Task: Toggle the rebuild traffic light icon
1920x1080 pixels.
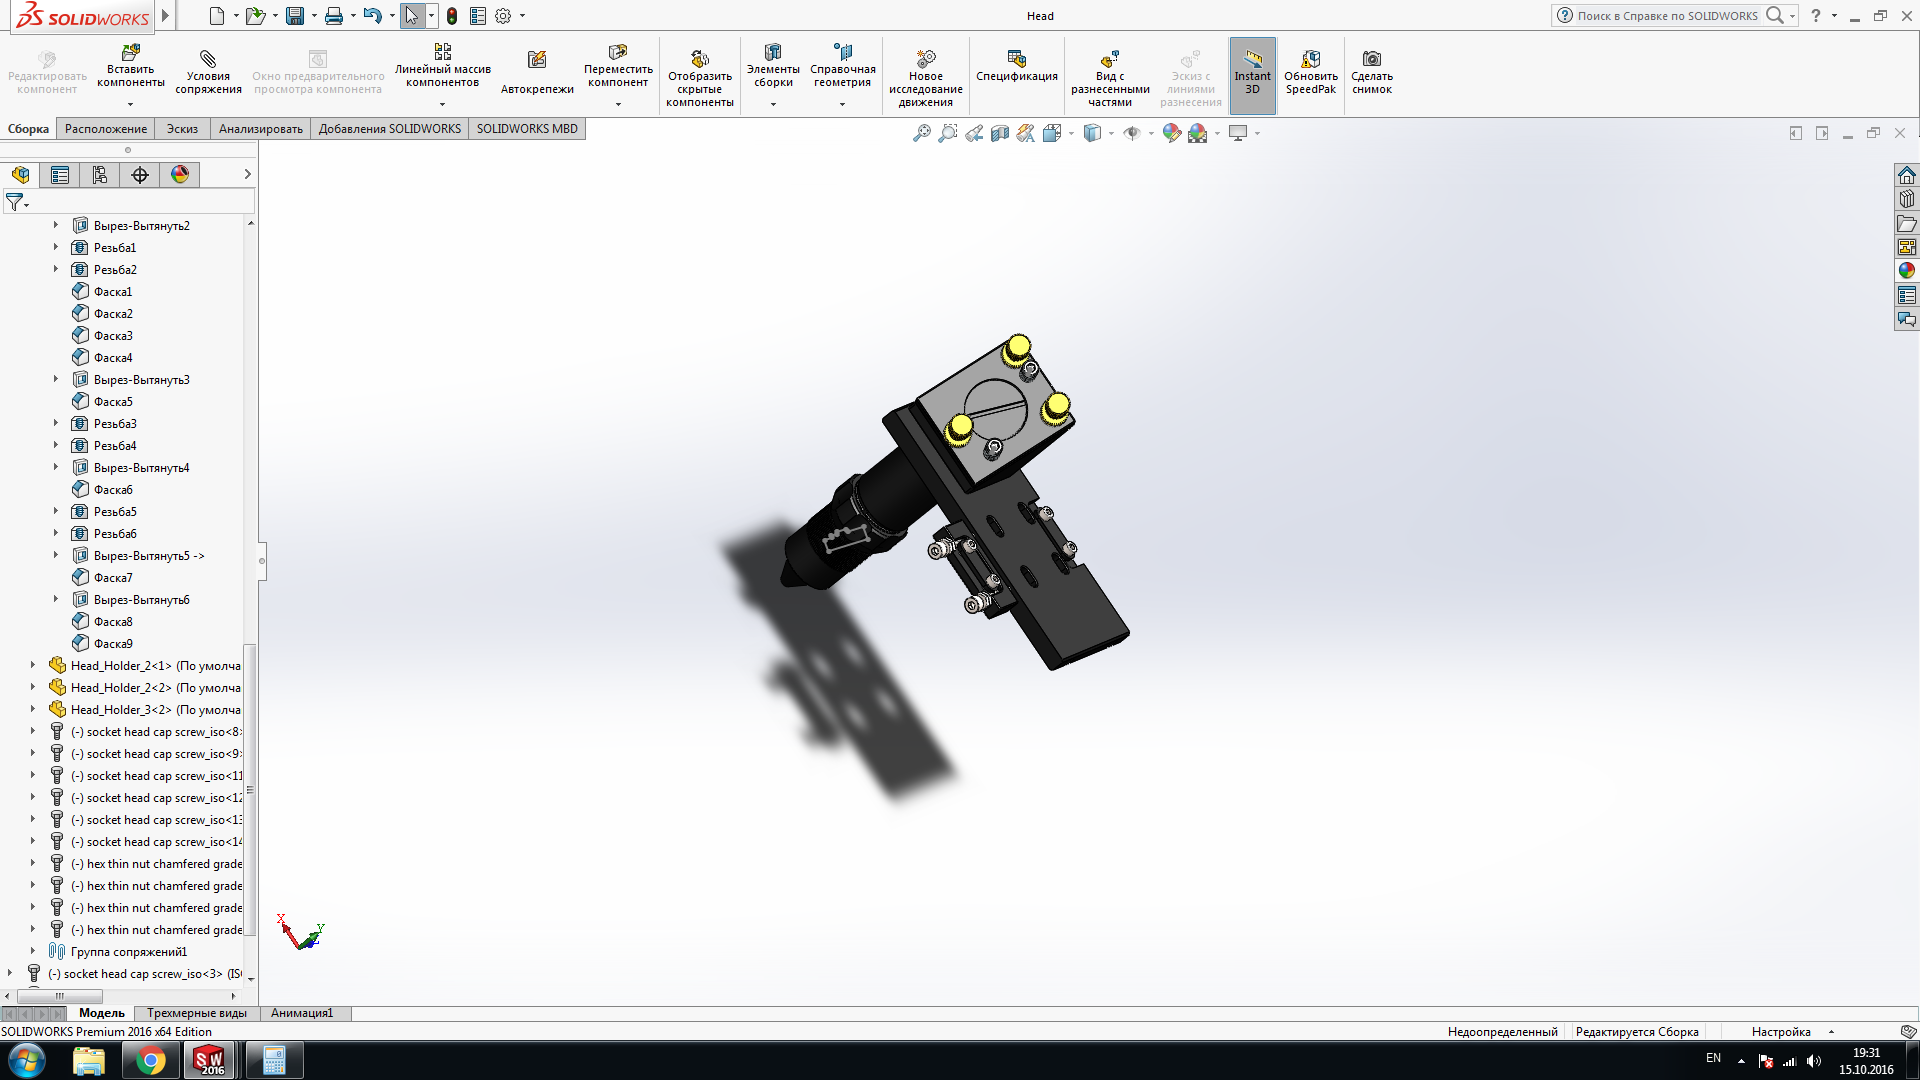Action: pyautogui.click(x=452, y=16)
